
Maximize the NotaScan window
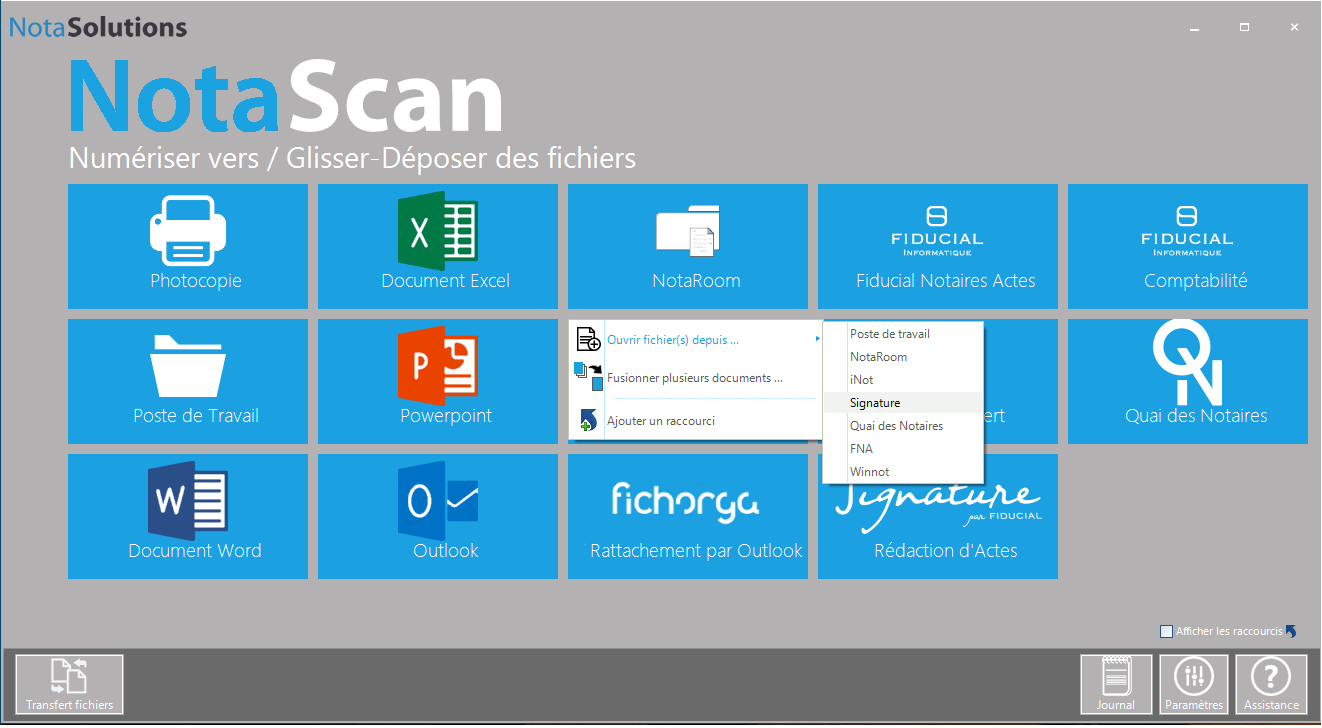tap(1245, 27)
